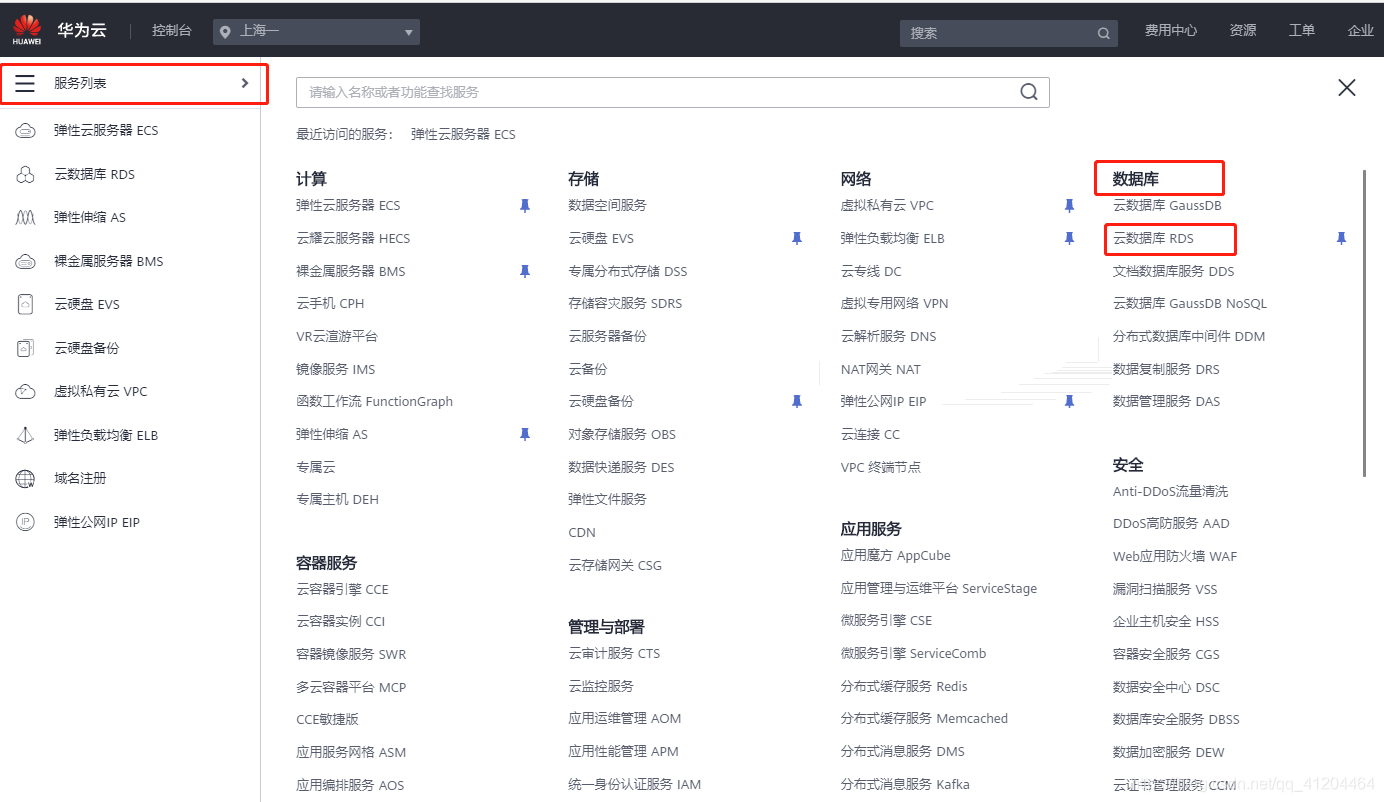
Task: Click the hamburger icon beside 服务列表
Action: [25, 83]
